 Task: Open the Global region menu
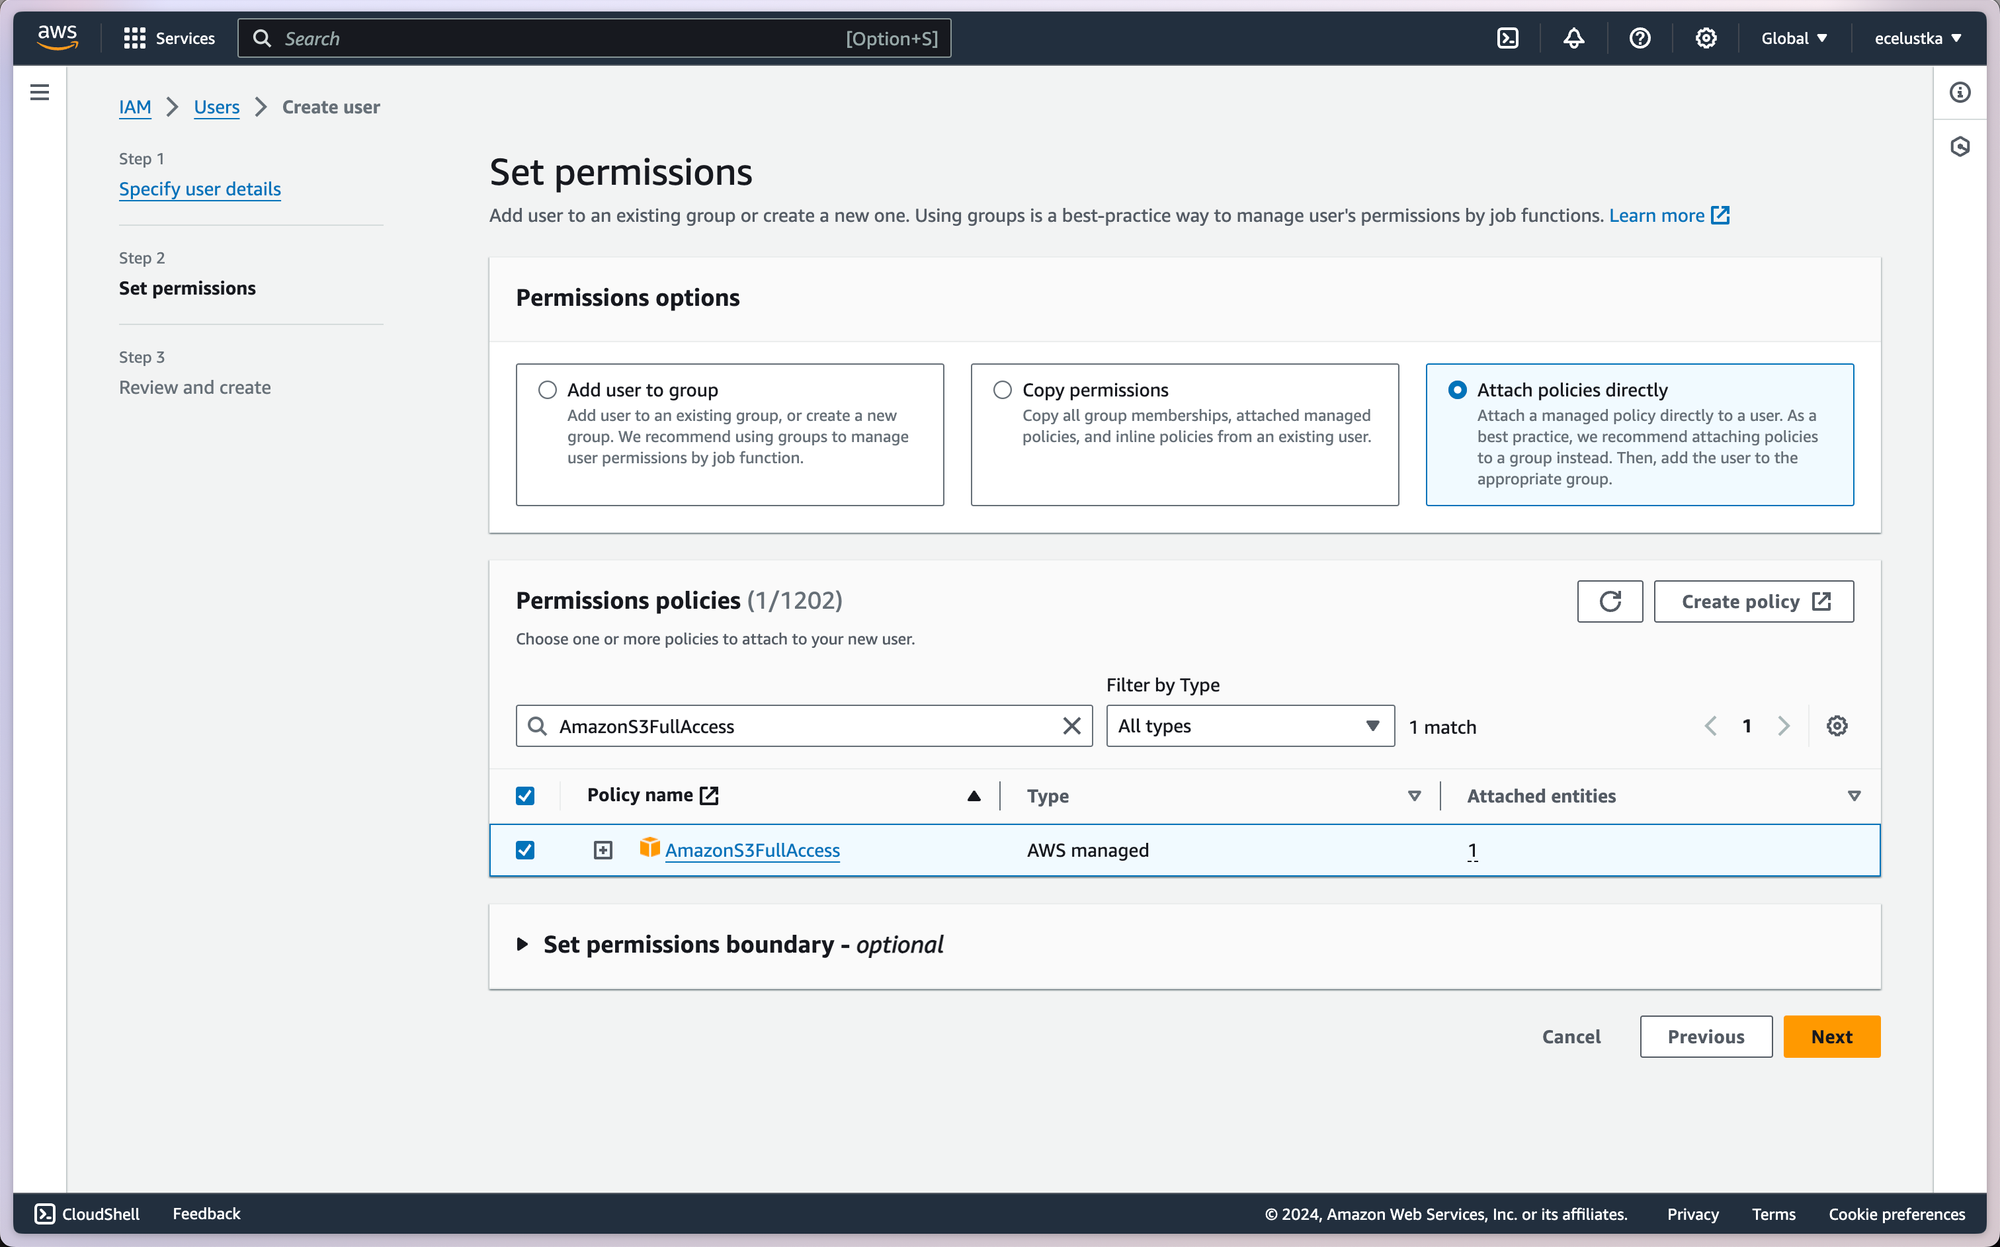(x=1793, y=38)
